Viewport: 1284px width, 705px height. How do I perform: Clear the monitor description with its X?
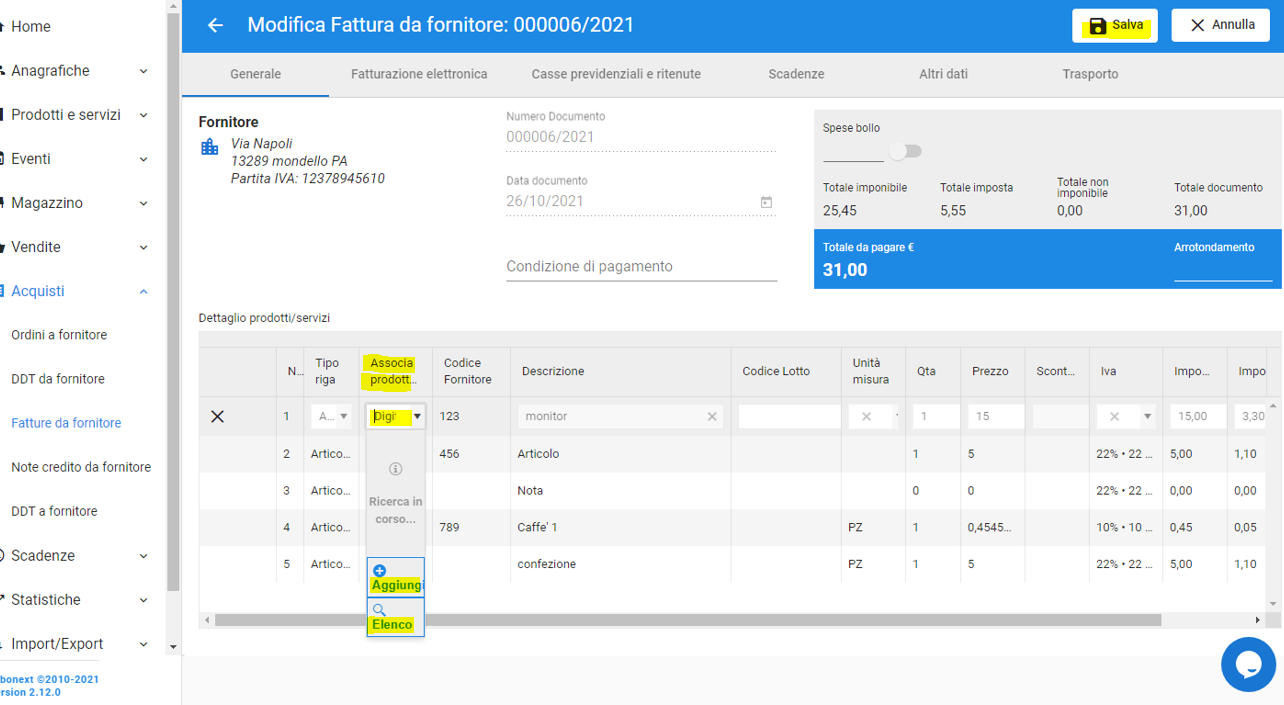pos(712,416)
